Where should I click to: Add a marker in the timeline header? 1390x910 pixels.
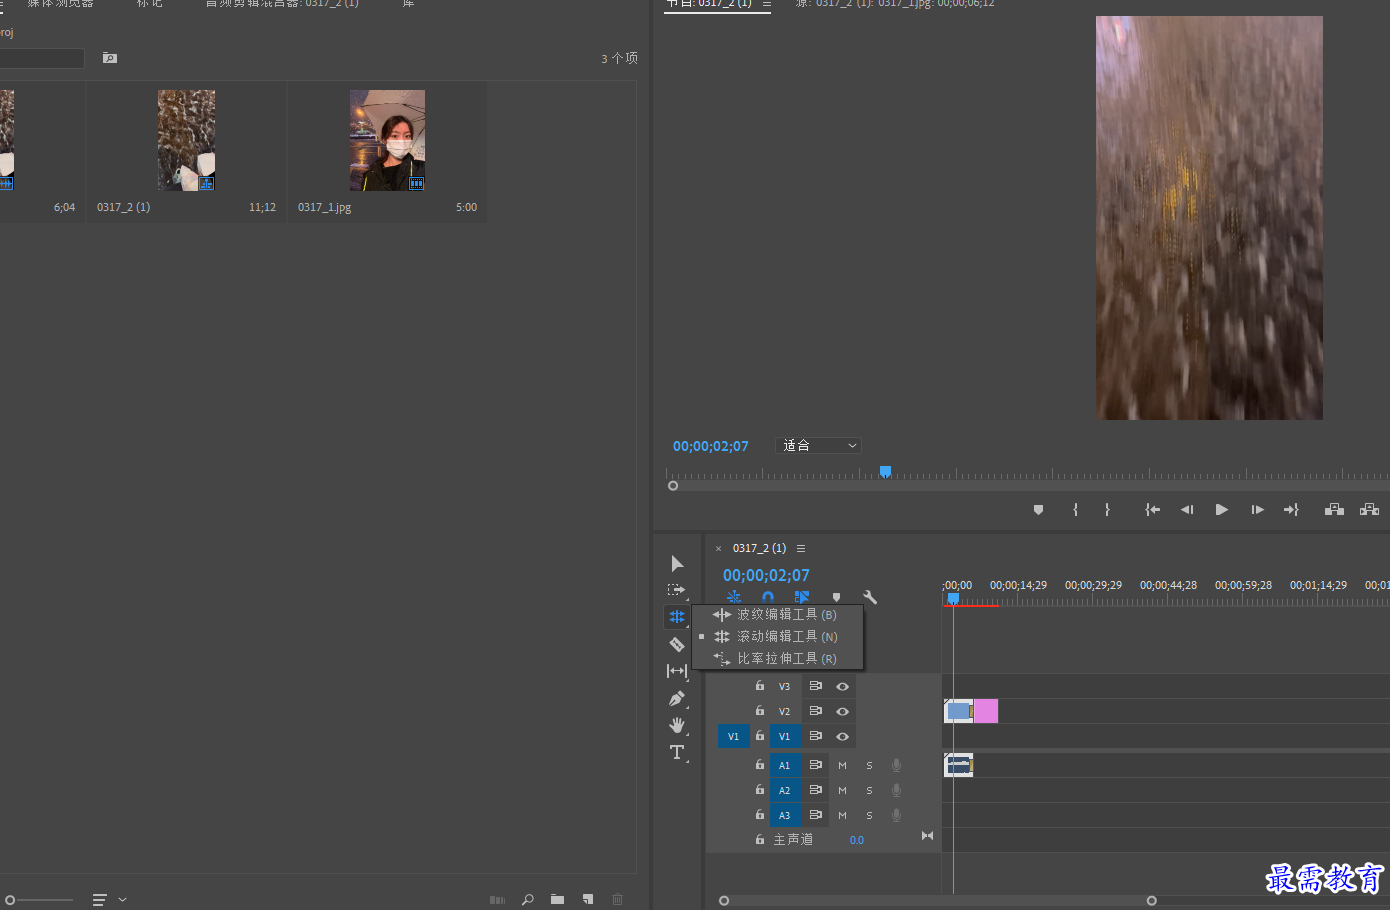837,597
